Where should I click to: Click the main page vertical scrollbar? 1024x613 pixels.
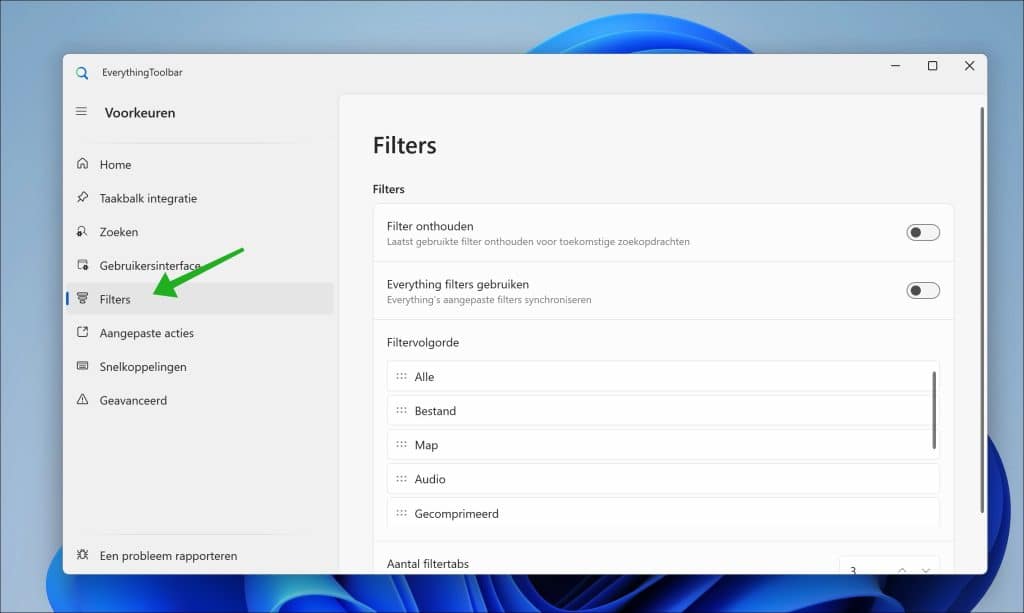(x=982, y=310)
